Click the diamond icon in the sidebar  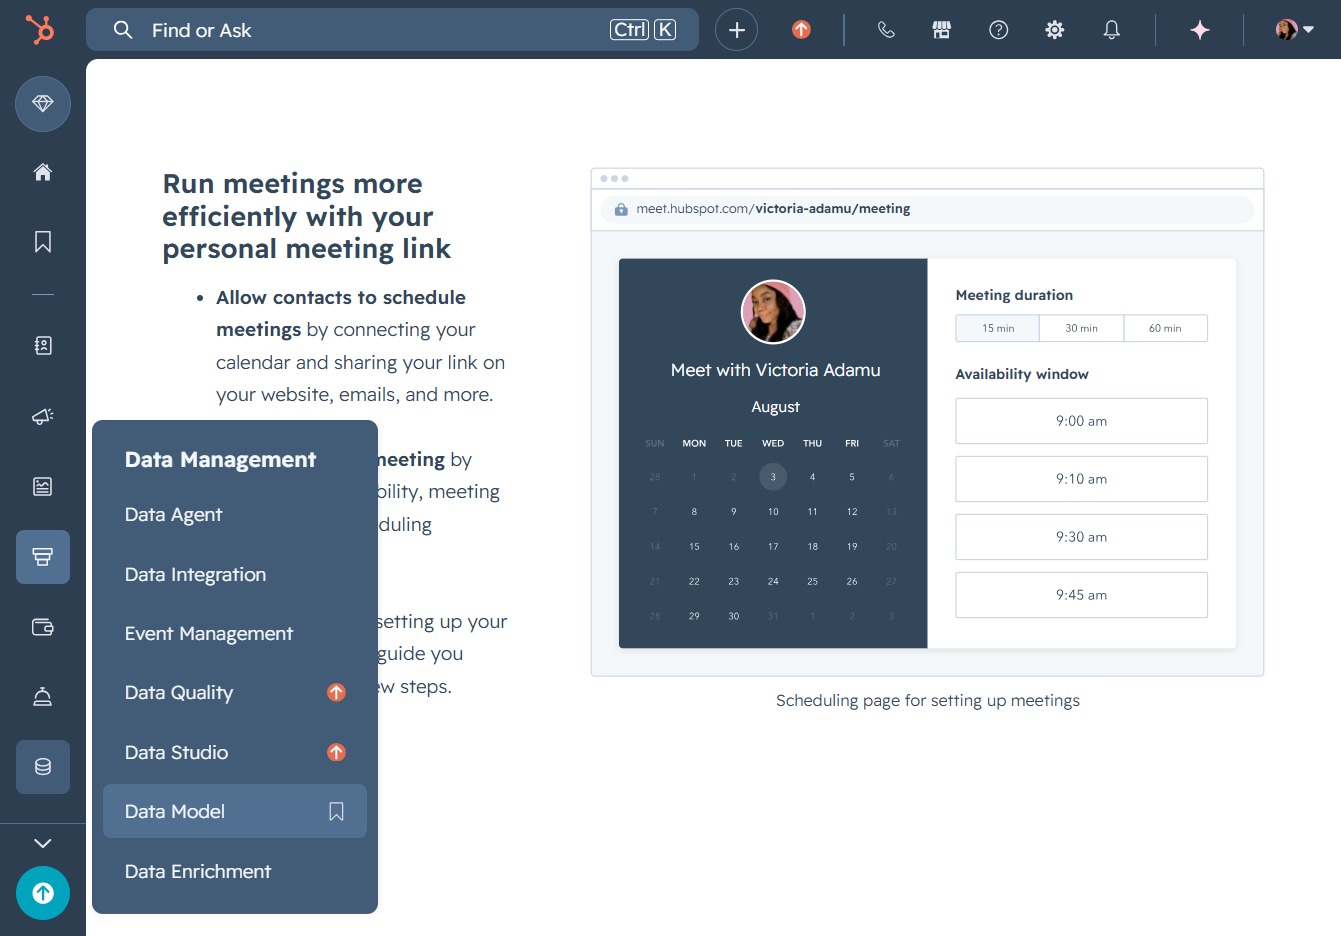point(43,103)
